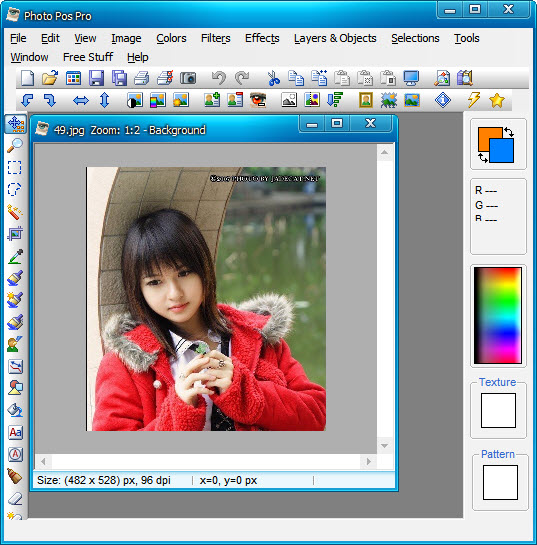Image resolution: width=537 pixels, height=545 pixels.
Task: Click horizontal scrollbar right arrow in 49.jpg
Action: [369, 462]
